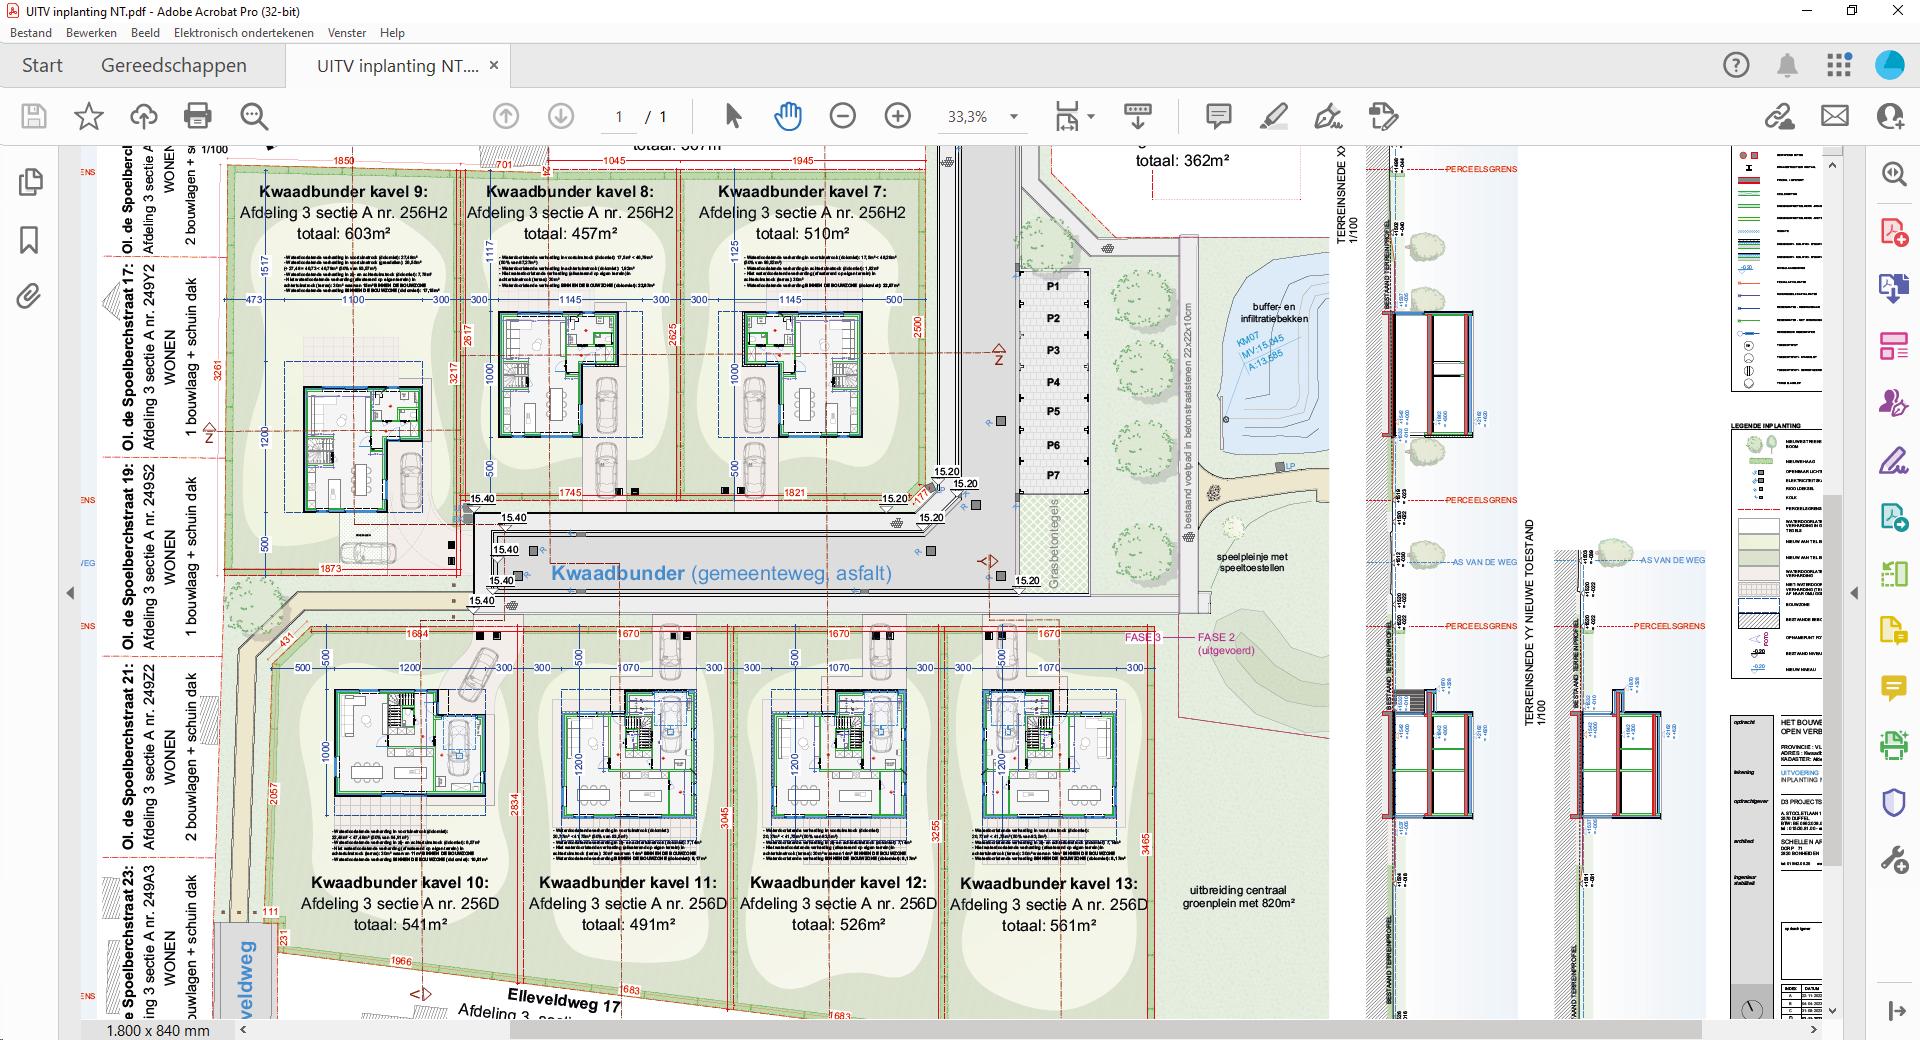This screenshot has width=1920, height=1040.
Task: Expand the left navigation pane arrow
Action: [x=70, y=593]
